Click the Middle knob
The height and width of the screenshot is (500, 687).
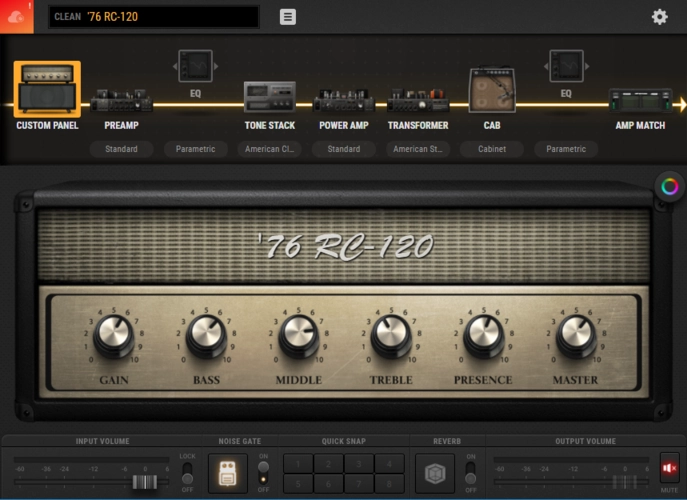coord(299,335)
